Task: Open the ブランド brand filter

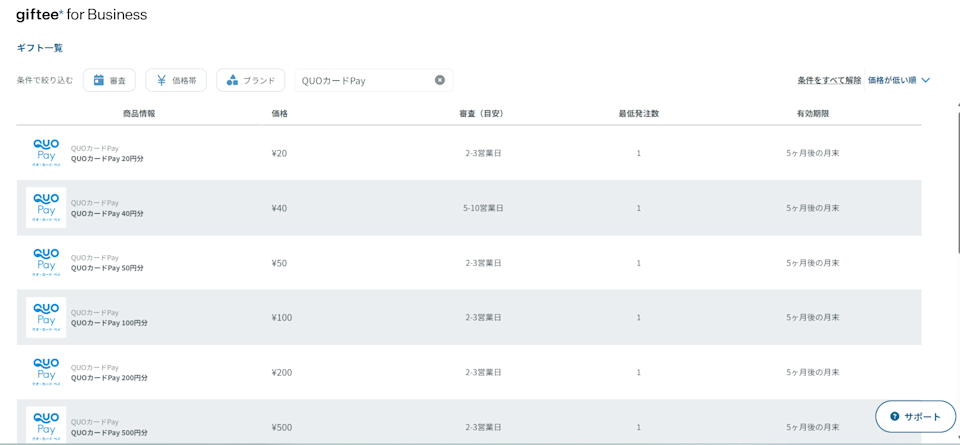Action: click(x=250, y=80)
